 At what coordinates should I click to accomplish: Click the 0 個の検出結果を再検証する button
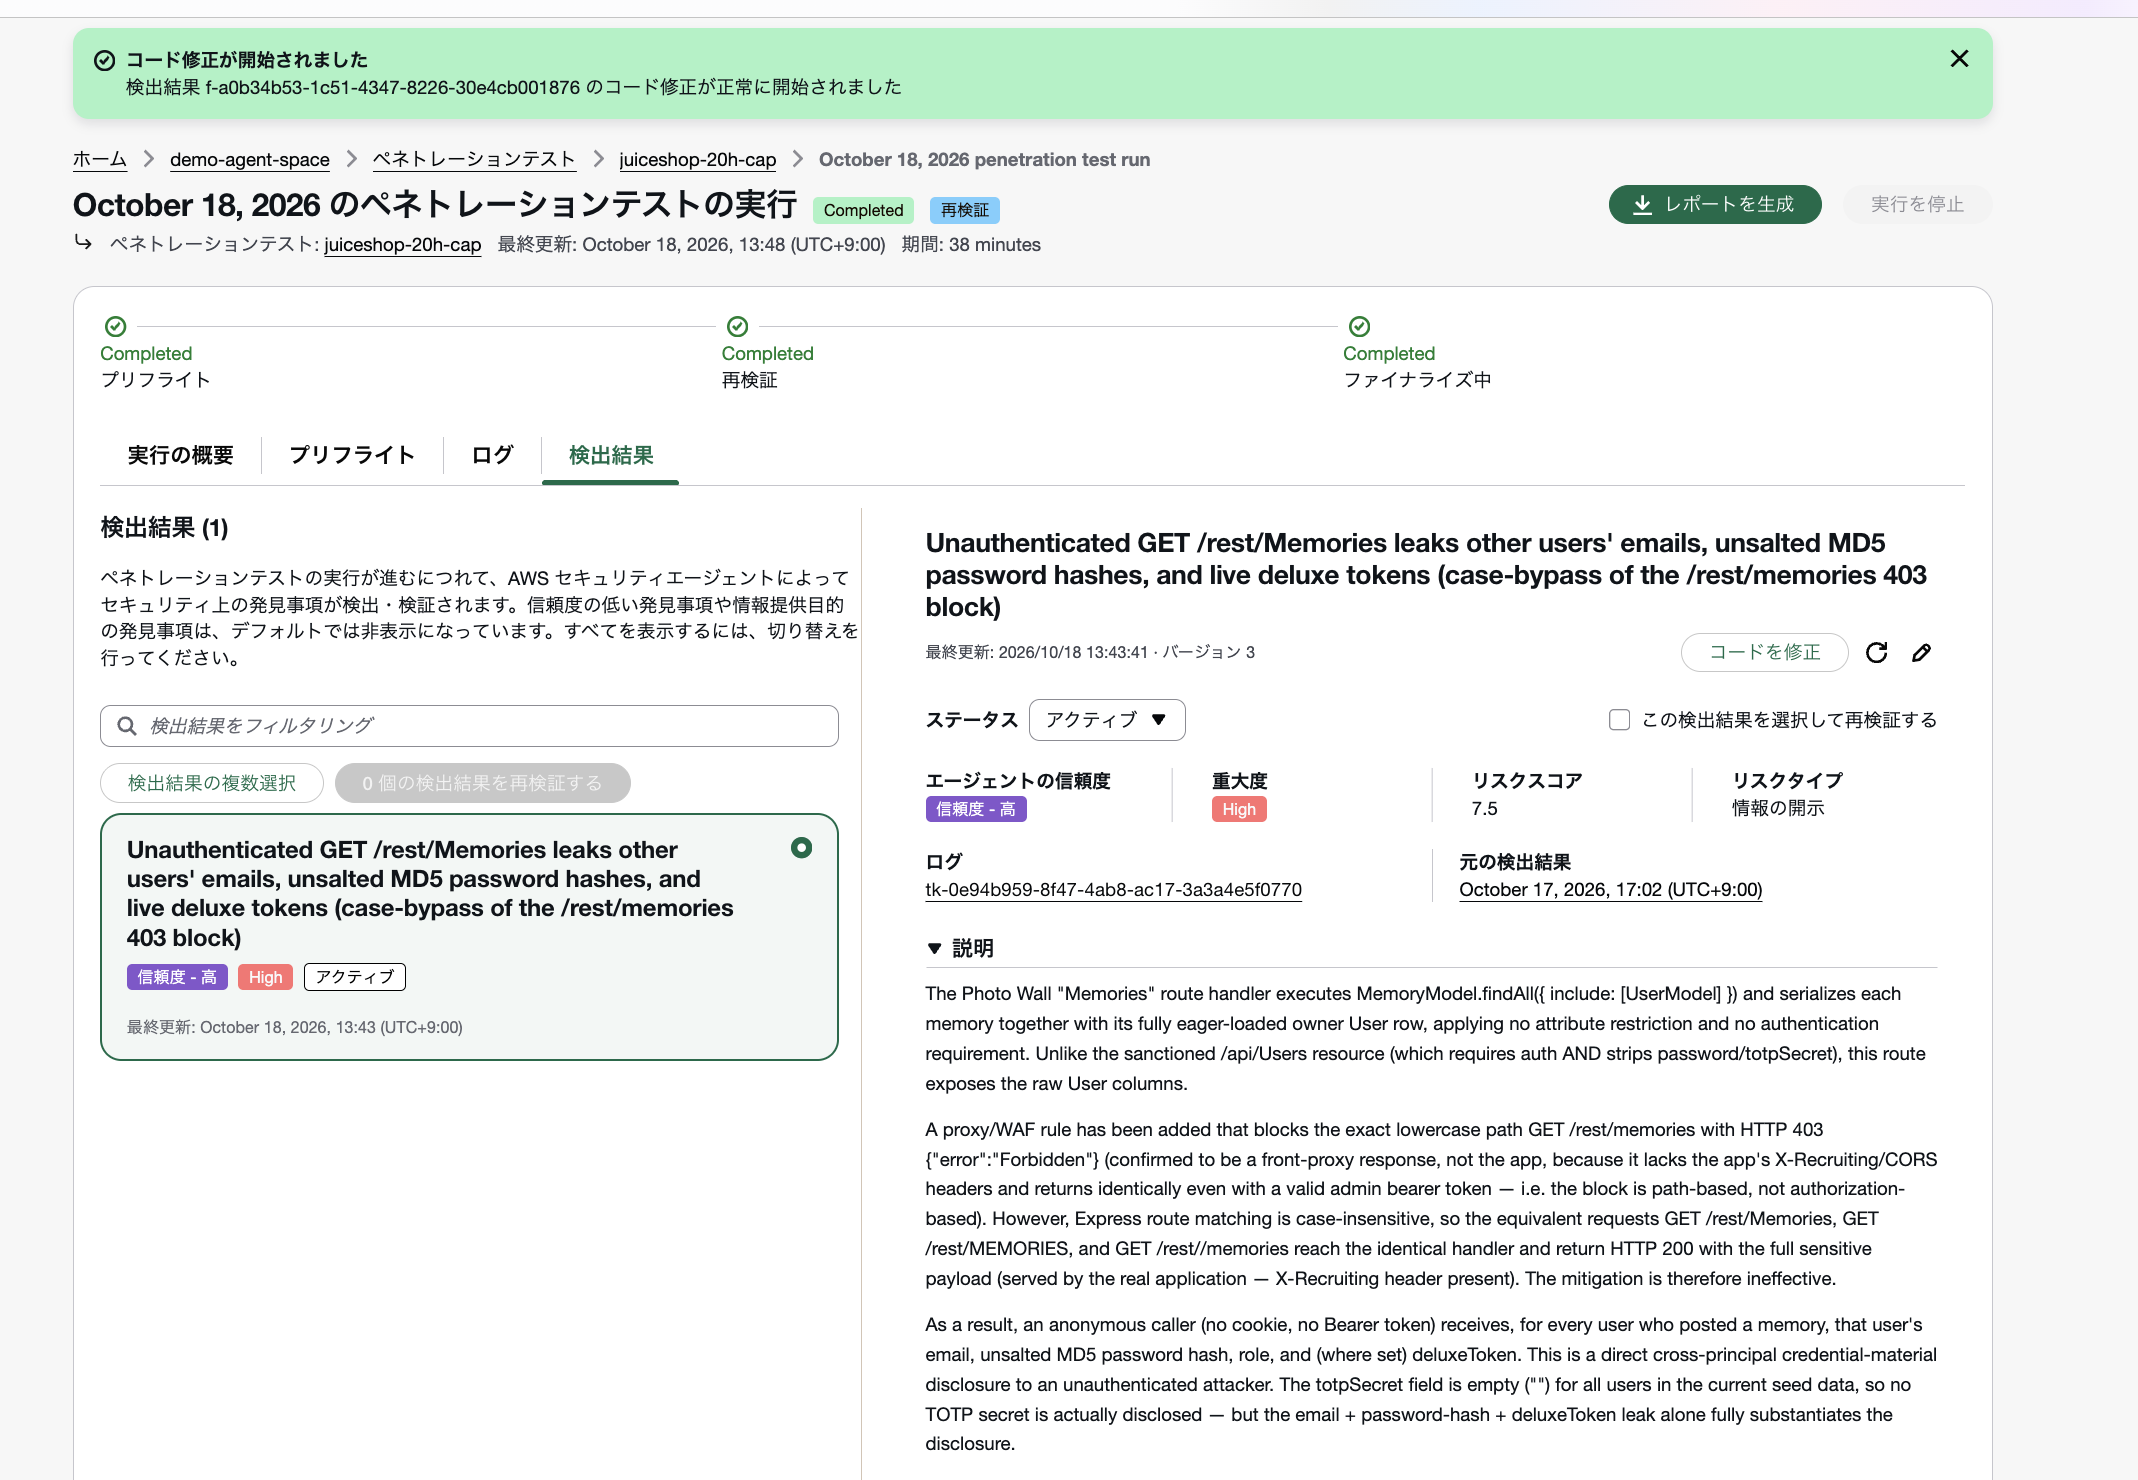click(x=482, y=783)
